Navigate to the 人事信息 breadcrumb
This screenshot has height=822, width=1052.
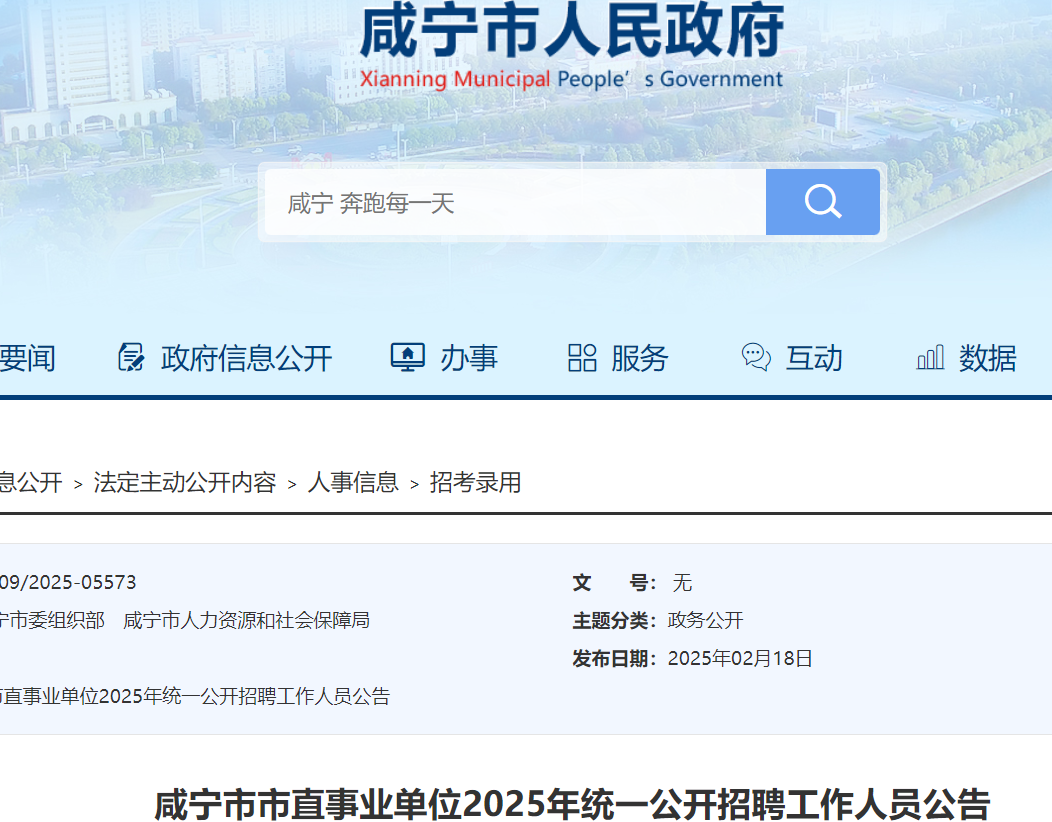353,483
